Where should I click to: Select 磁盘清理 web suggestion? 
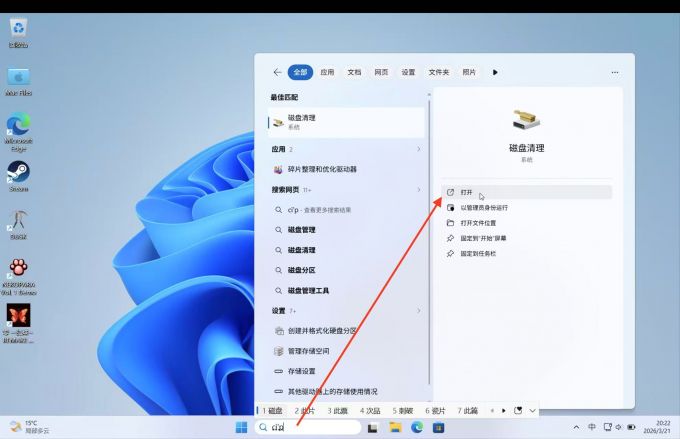pos(346,250)
